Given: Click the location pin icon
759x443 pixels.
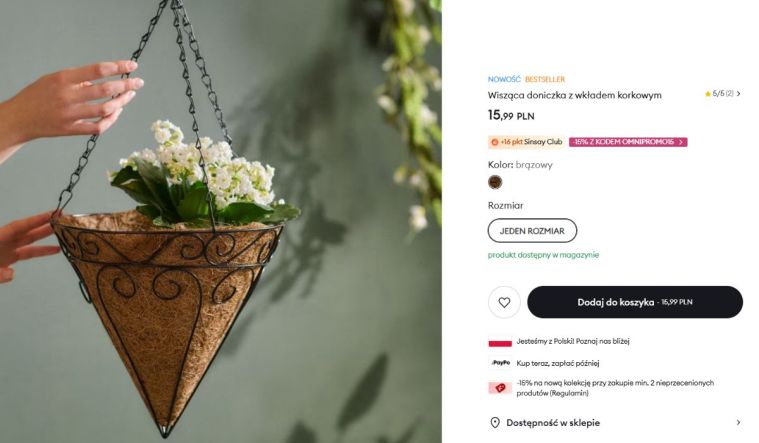Looking at the screenshot, I should click(495, 423).
